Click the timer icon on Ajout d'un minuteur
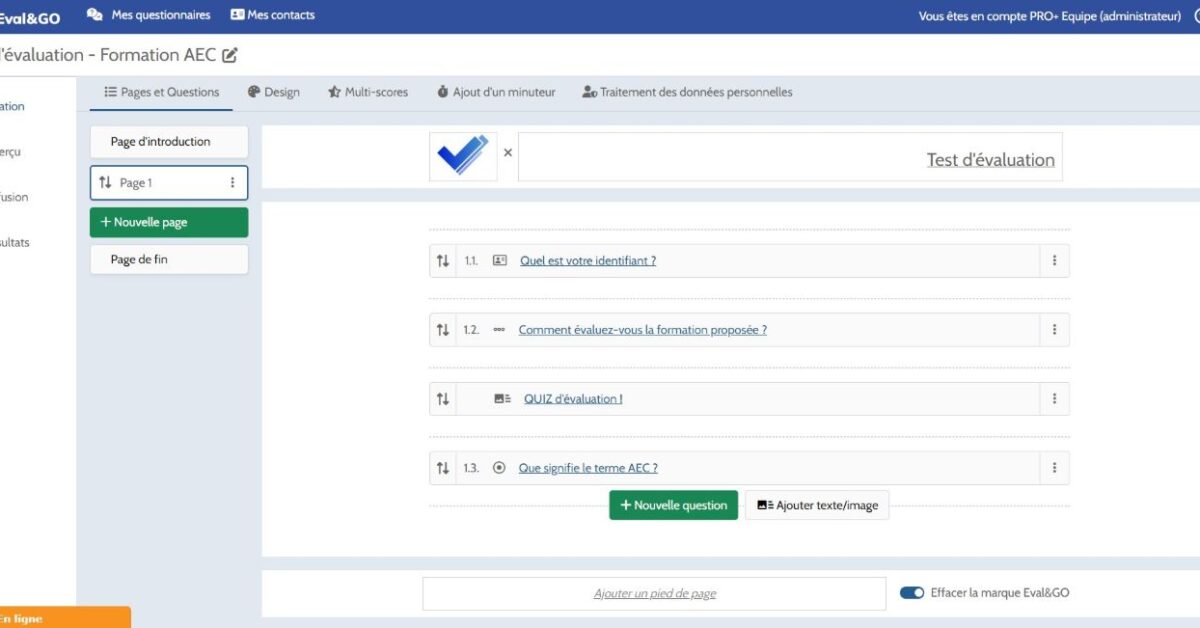This screenshot has width=1200, height=628. click(x=442, y=91)
